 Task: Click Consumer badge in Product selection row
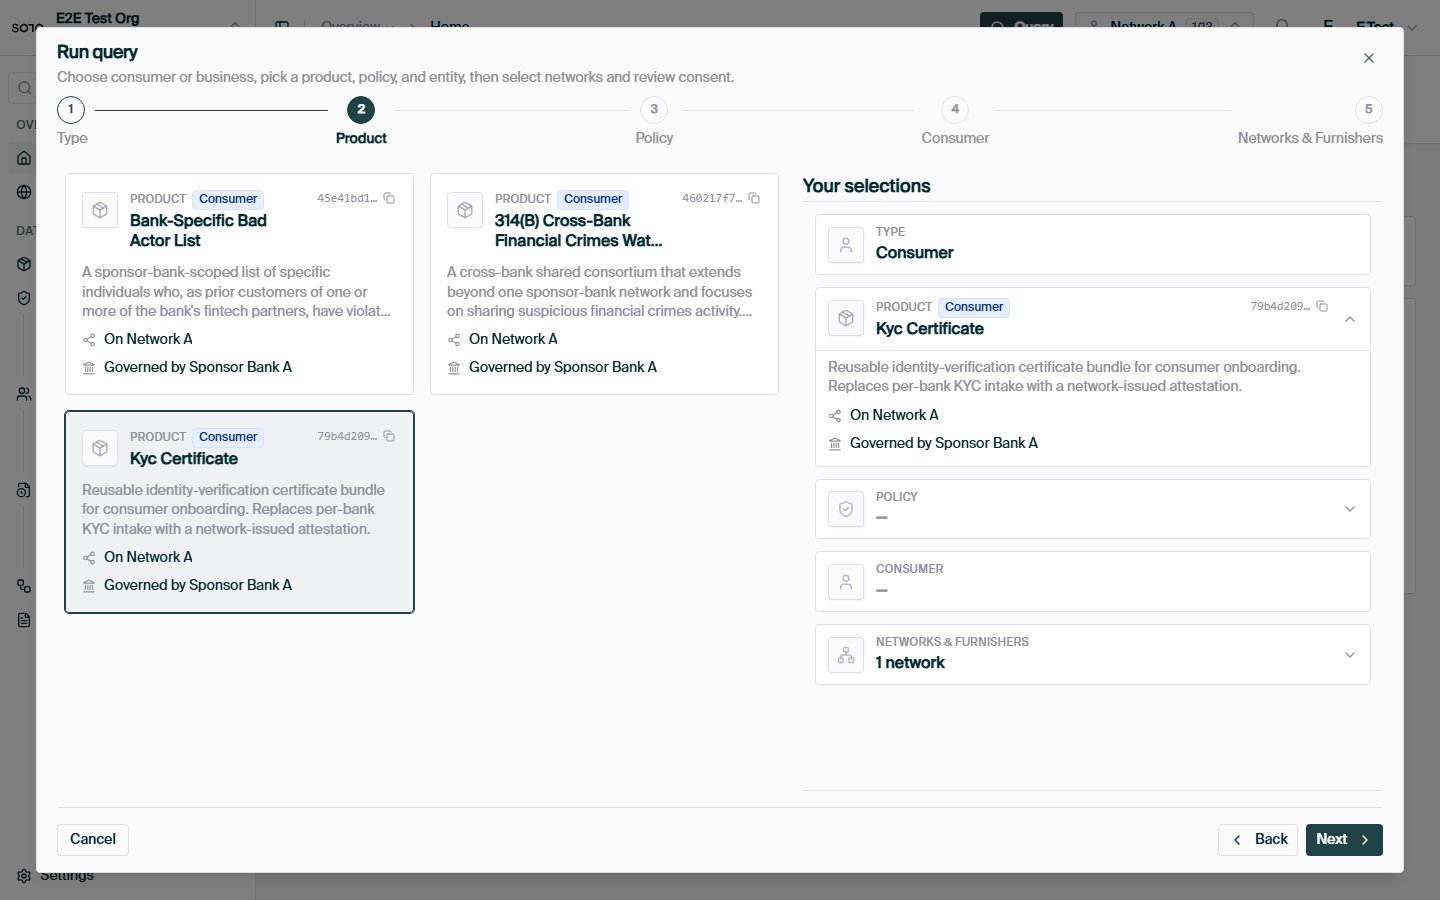pos(974,307)
